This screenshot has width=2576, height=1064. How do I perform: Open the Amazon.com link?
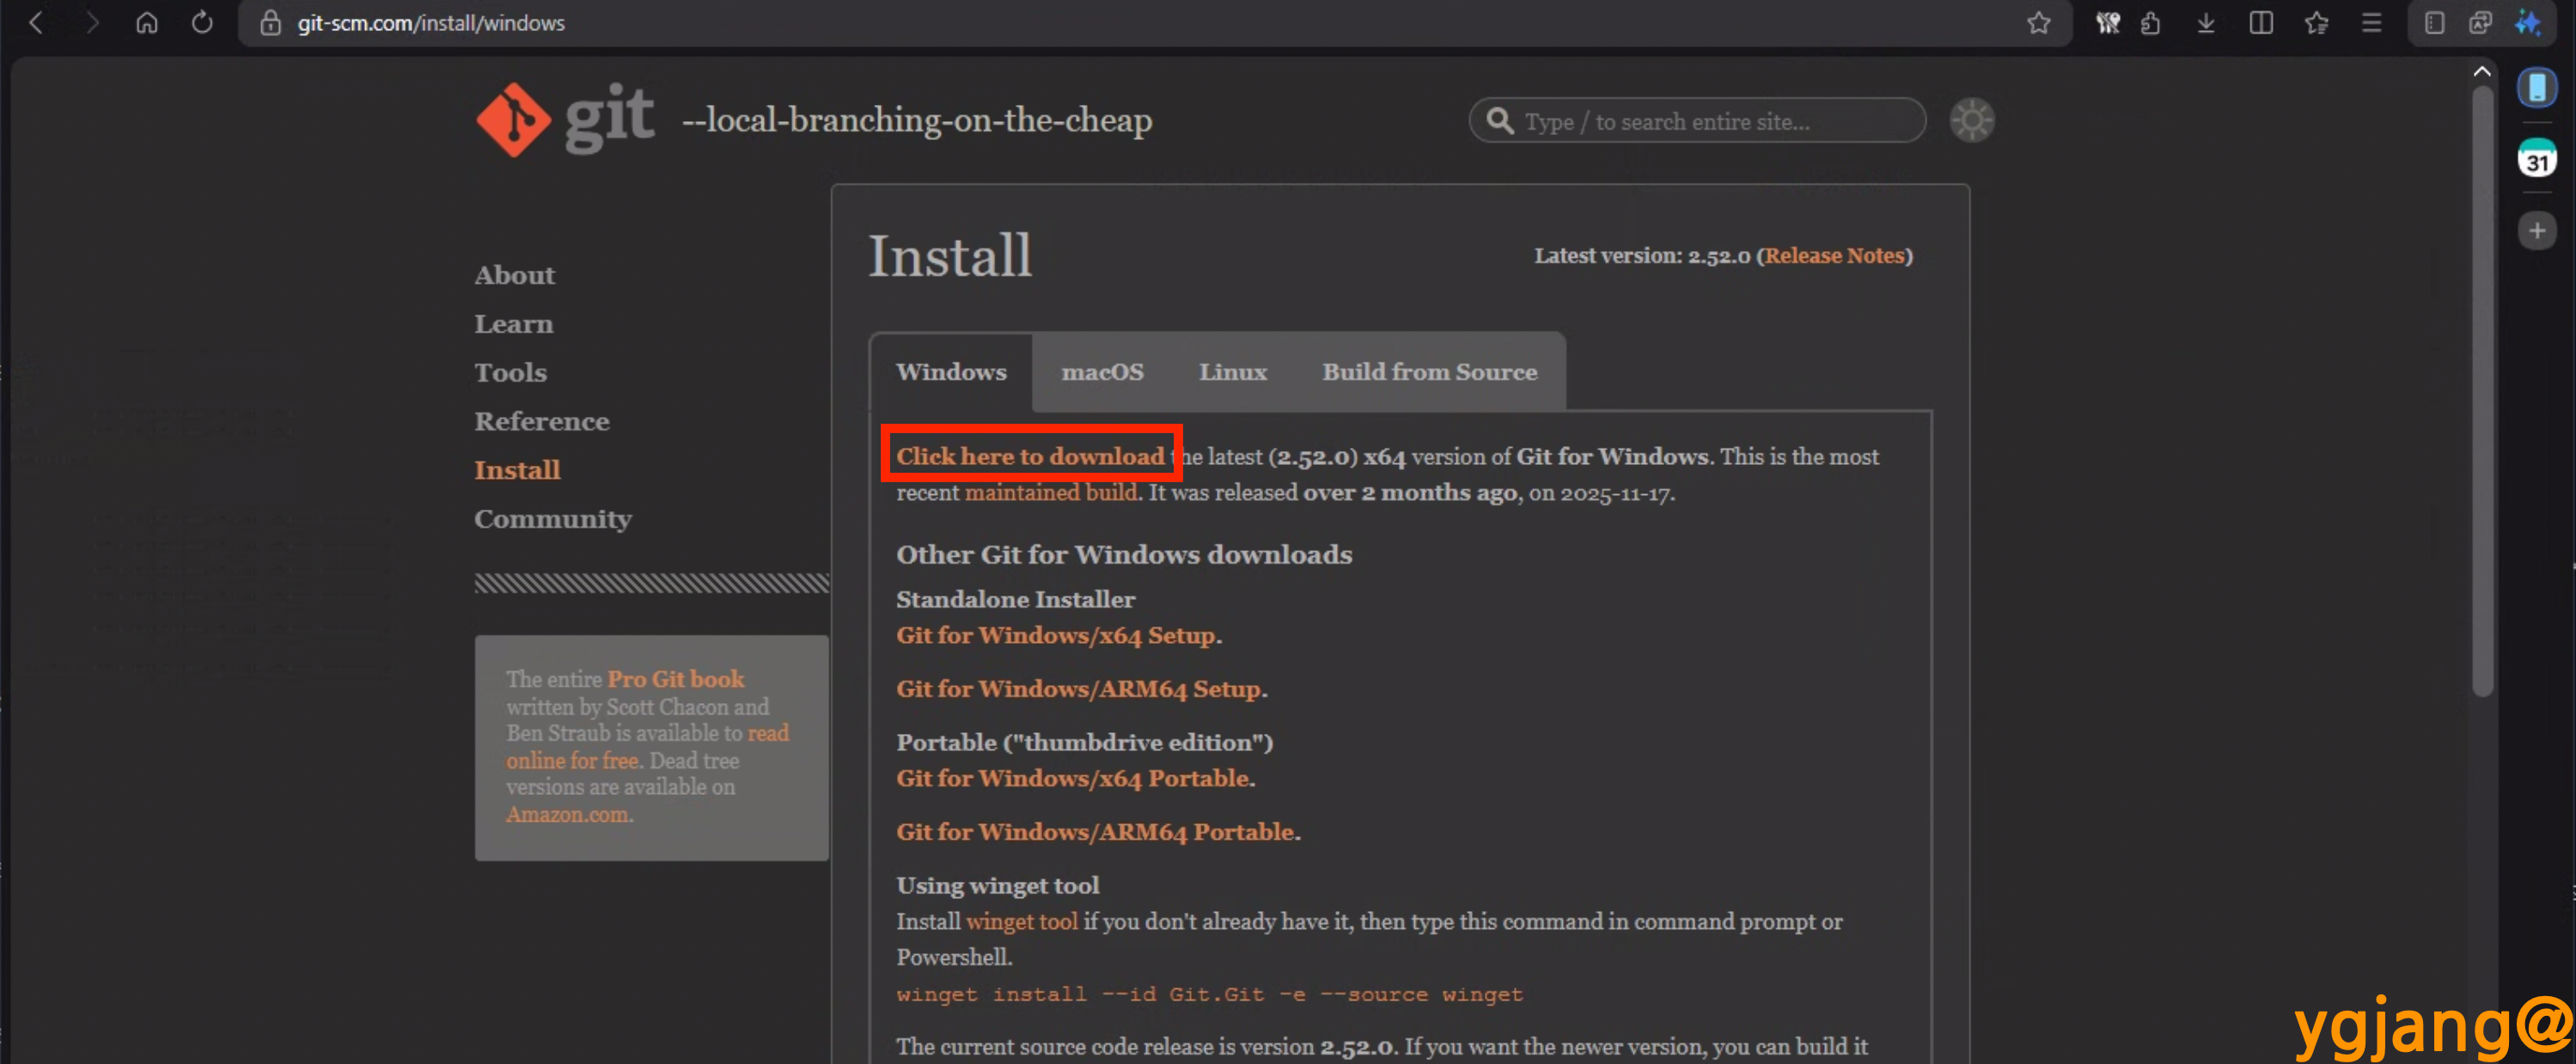[x=568, y=814]
